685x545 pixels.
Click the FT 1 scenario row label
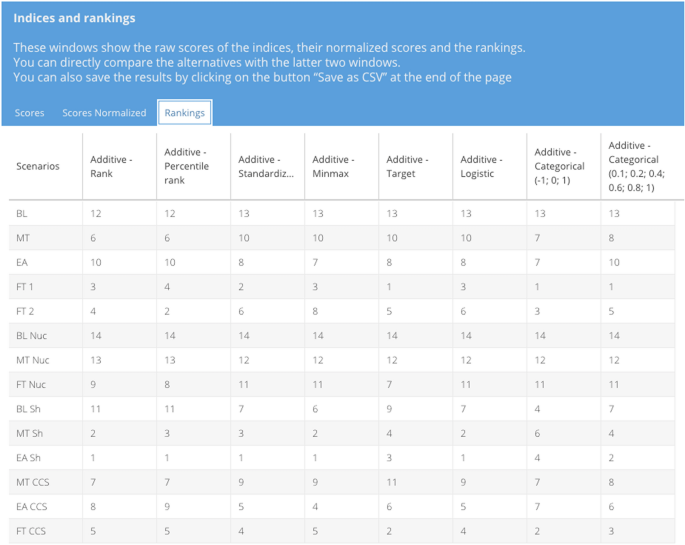26,287
